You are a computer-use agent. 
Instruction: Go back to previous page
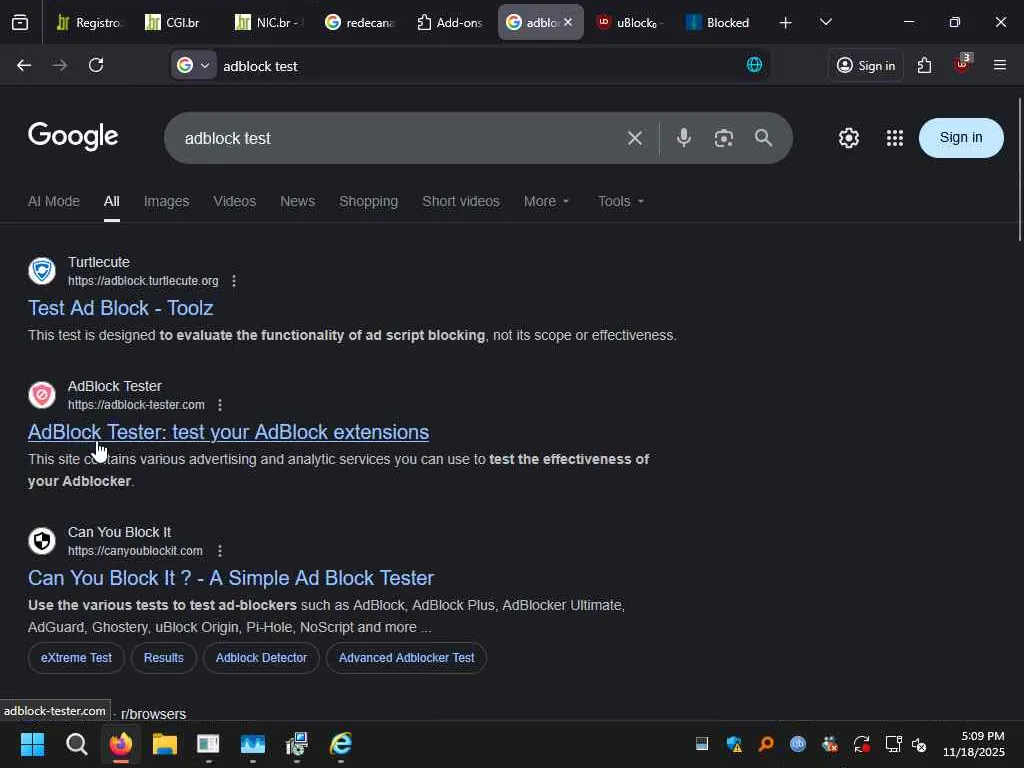[x=24, y=65]
